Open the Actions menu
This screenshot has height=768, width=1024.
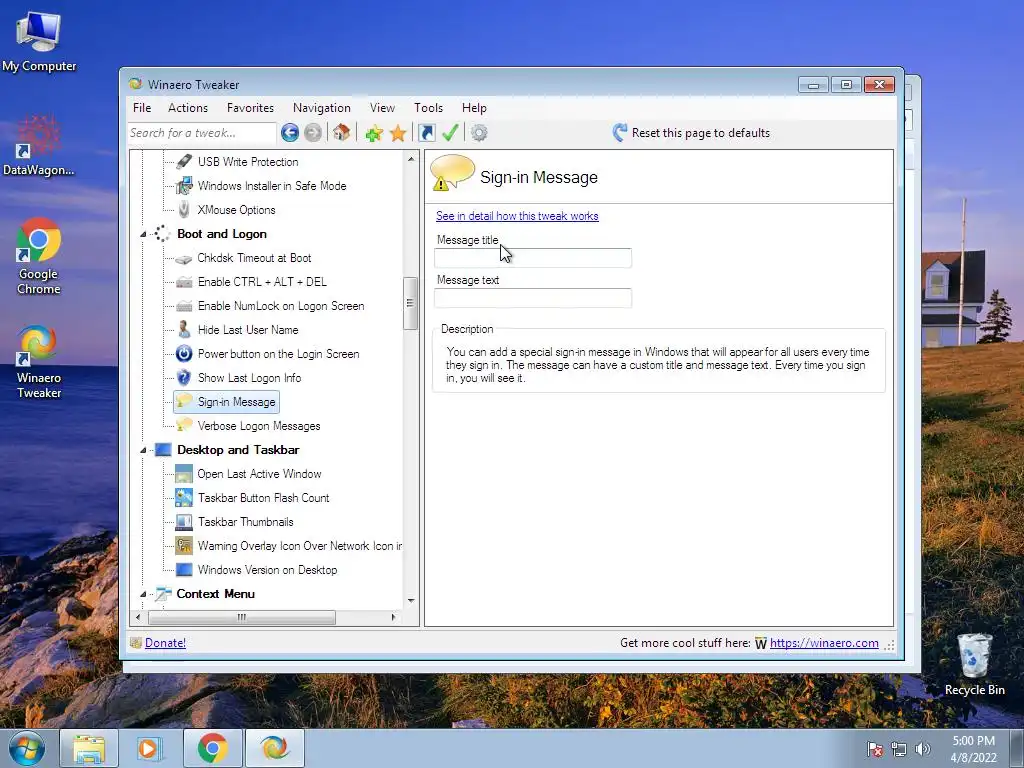(187, 108)
